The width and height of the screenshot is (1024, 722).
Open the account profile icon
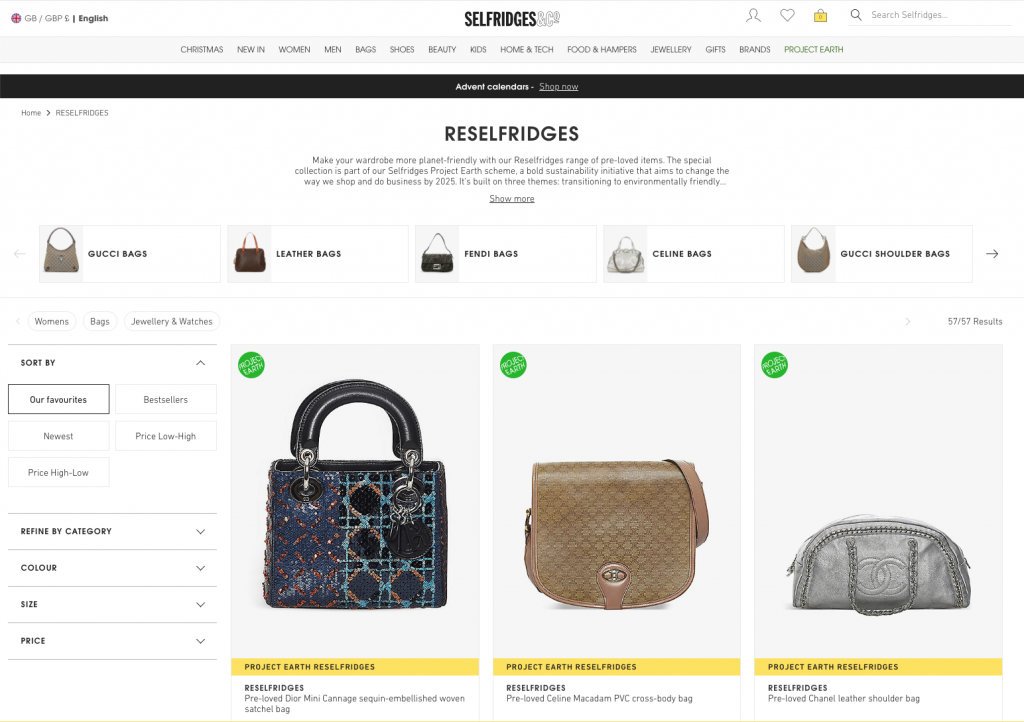pyautogui.click(x=753, y=15)
